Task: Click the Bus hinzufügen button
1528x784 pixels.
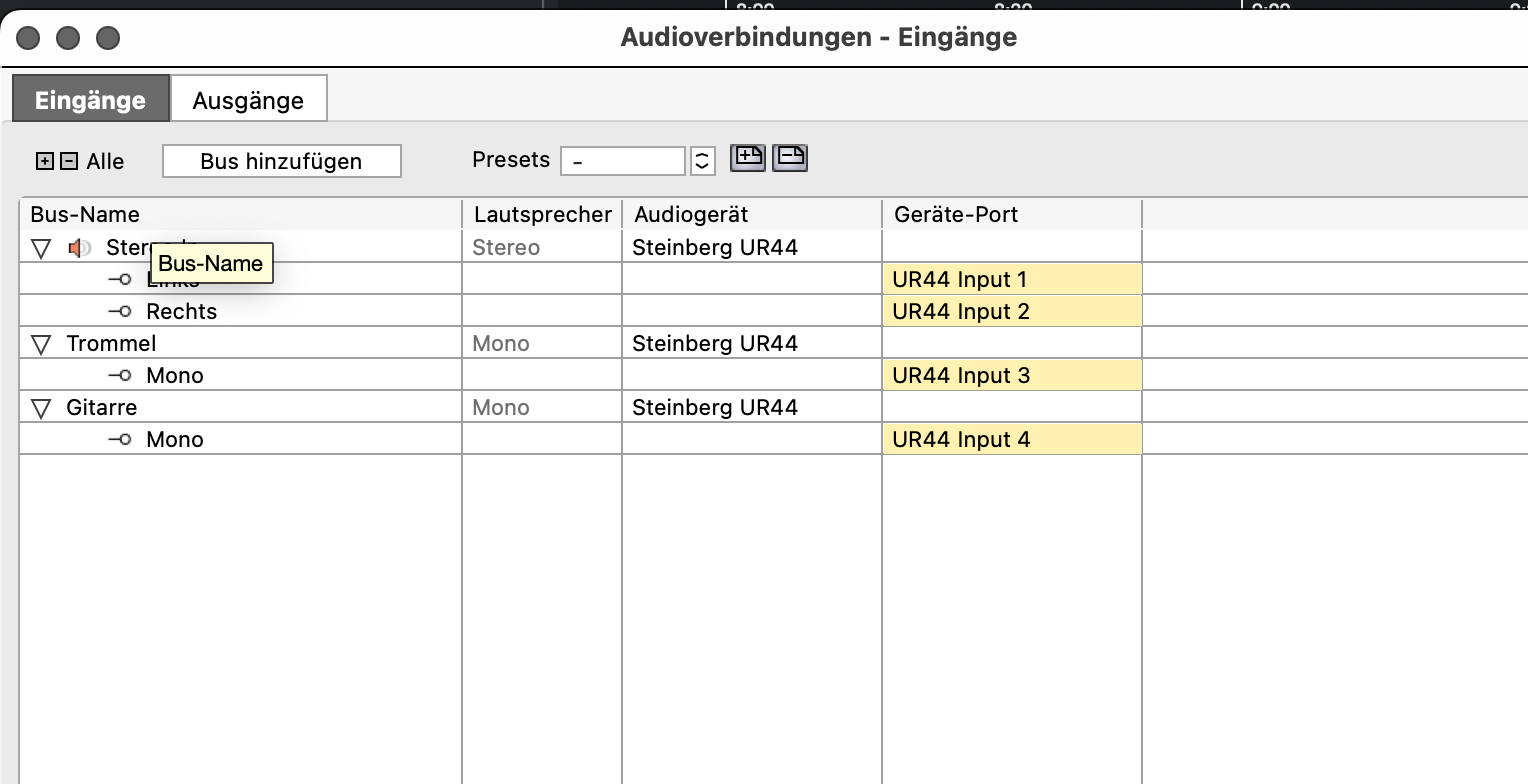Action: tap(281, 161)
